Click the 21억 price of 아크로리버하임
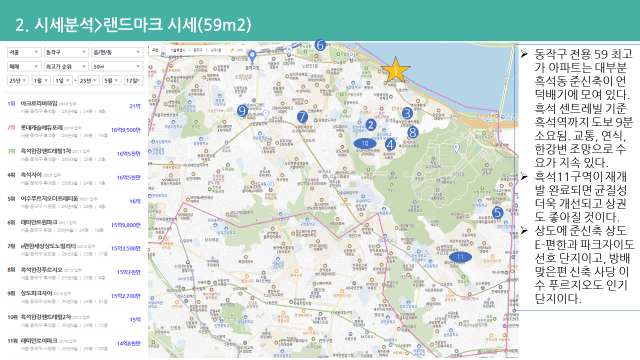640x360 pixels. 135,106
